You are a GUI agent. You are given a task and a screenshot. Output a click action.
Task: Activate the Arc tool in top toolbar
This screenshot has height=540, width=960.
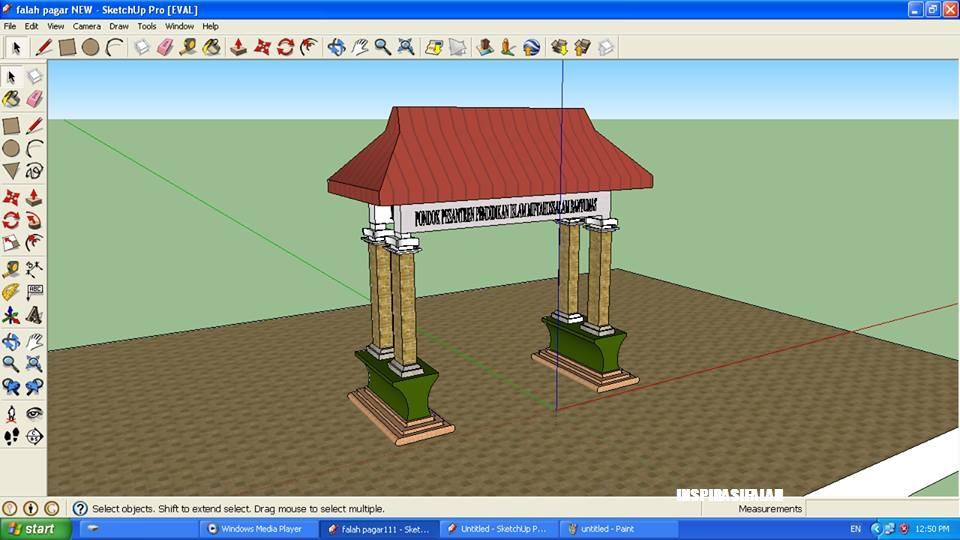[114, 47]
